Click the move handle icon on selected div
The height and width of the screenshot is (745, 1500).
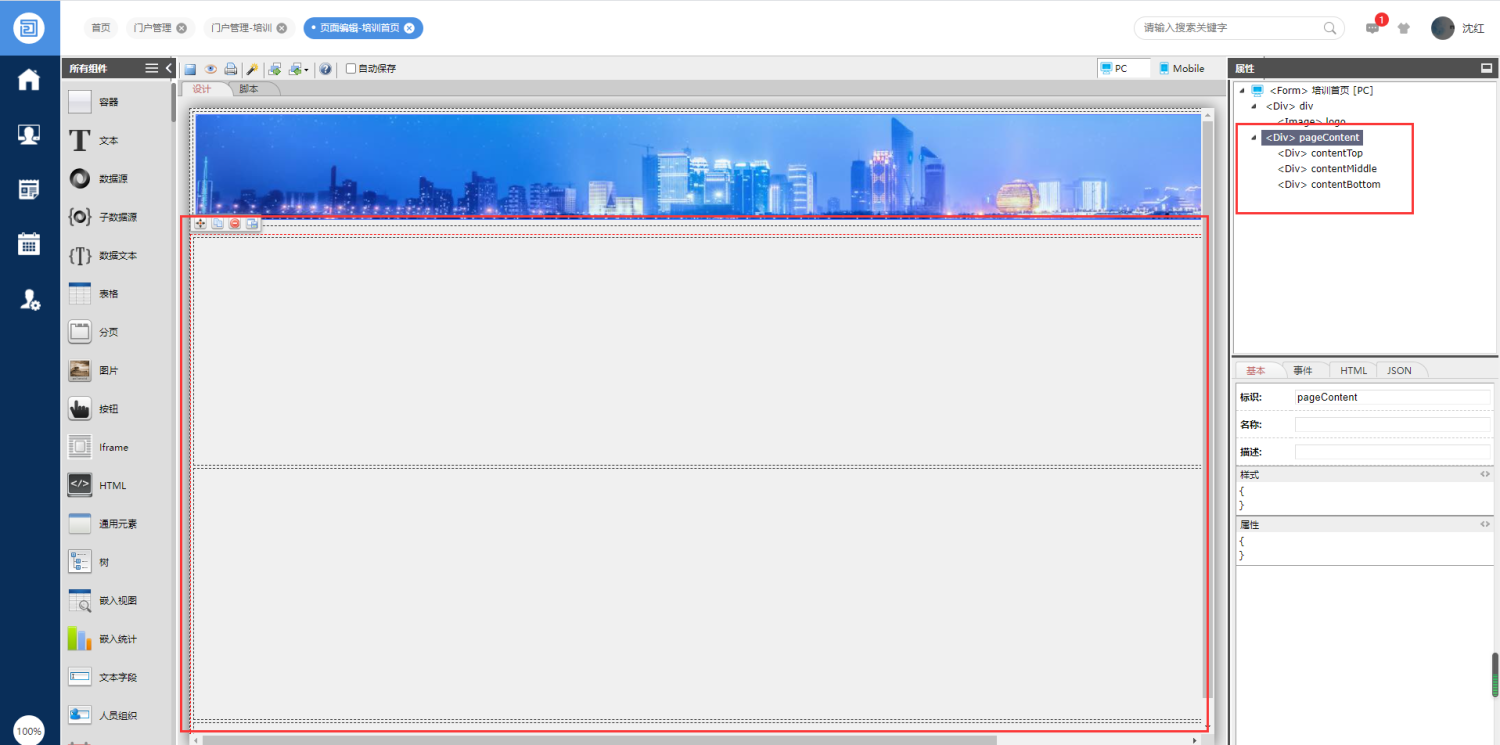[201, 224]
